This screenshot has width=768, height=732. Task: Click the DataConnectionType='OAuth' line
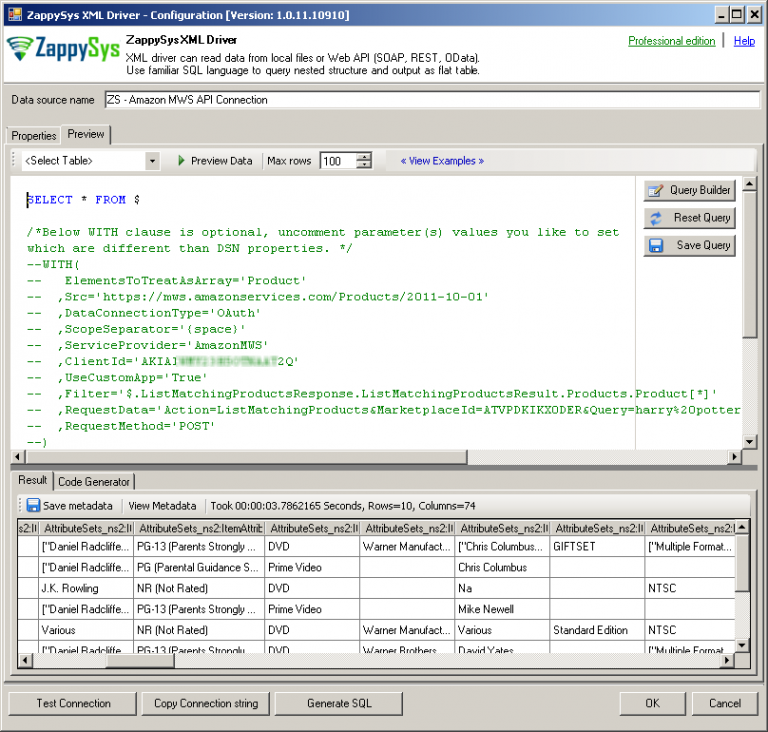(163, 313)
